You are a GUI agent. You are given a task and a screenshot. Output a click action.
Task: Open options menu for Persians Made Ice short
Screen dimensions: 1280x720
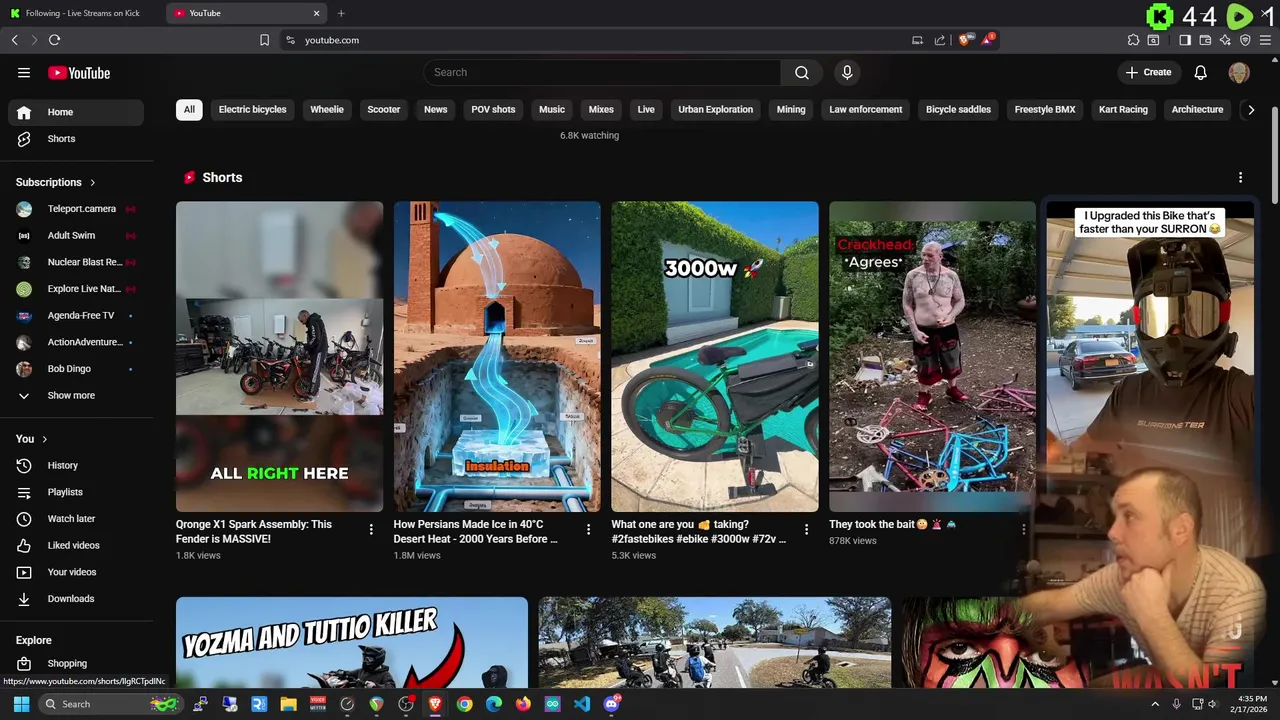click(x=588, y=530)
